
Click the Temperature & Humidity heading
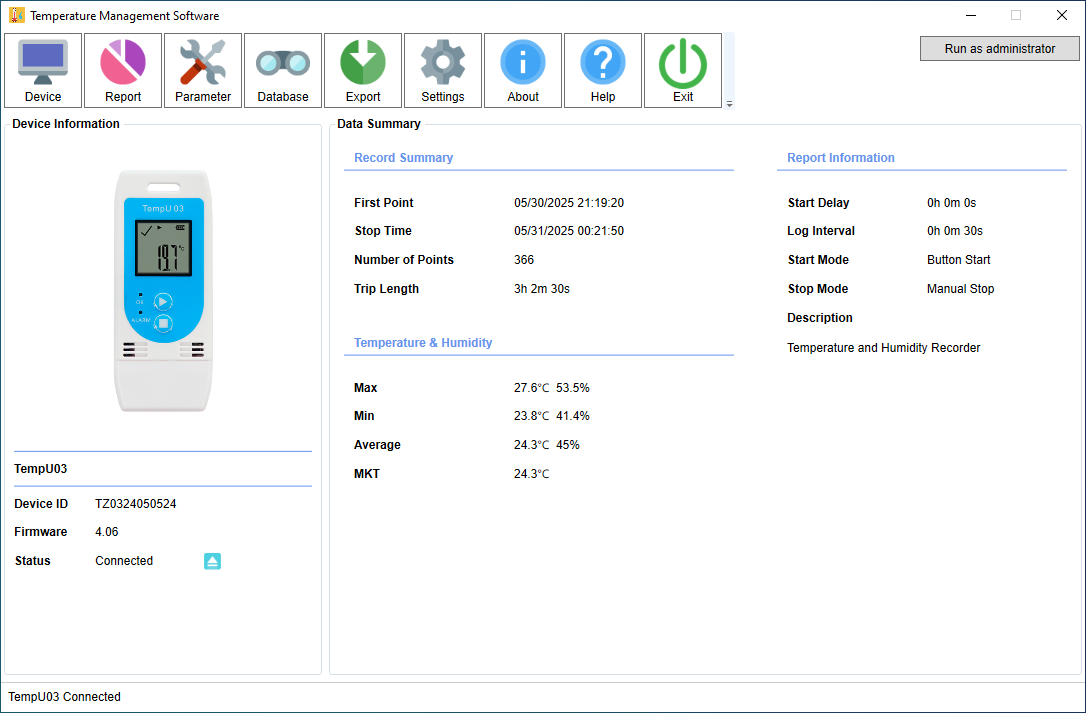423,343
